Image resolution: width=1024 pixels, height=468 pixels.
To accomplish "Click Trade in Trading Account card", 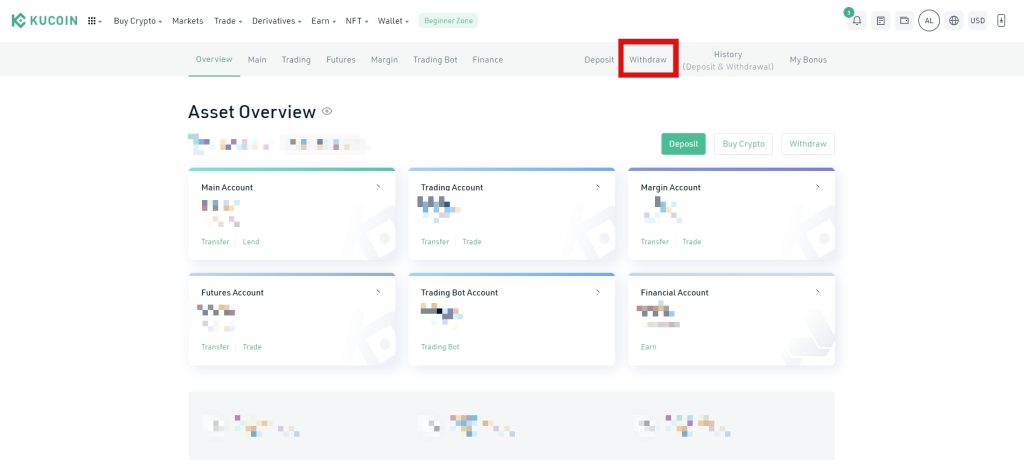I will tap(472, 242).
